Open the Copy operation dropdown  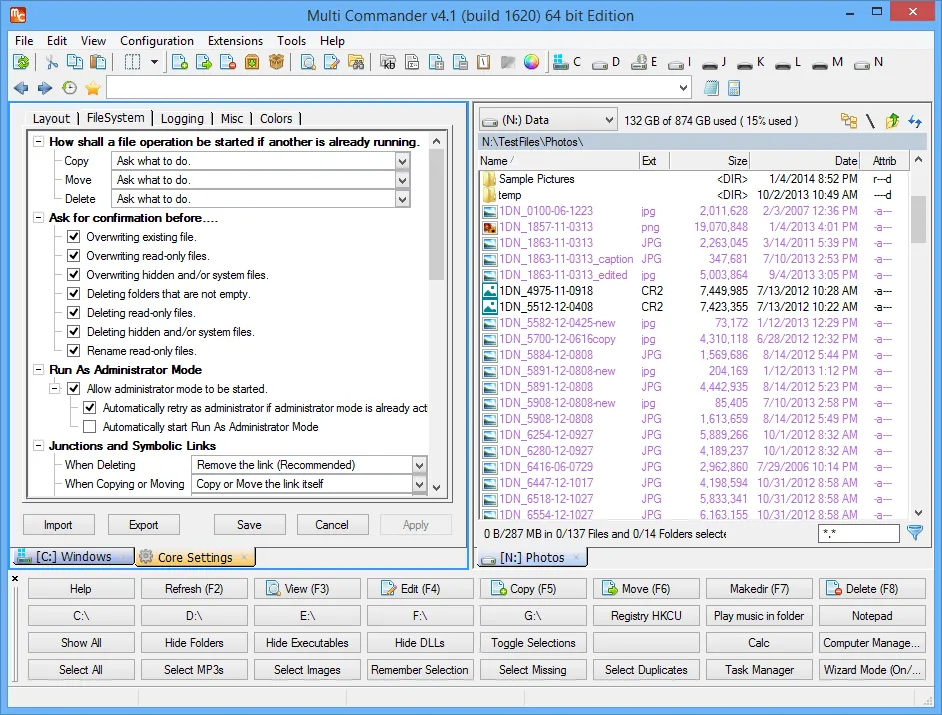point(403,161)
